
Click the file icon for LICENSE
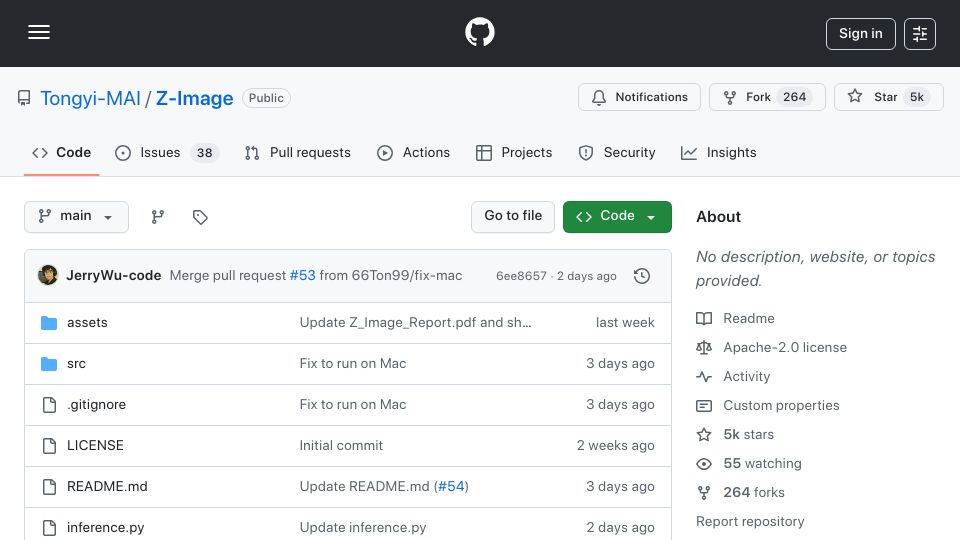pos(49,446)
